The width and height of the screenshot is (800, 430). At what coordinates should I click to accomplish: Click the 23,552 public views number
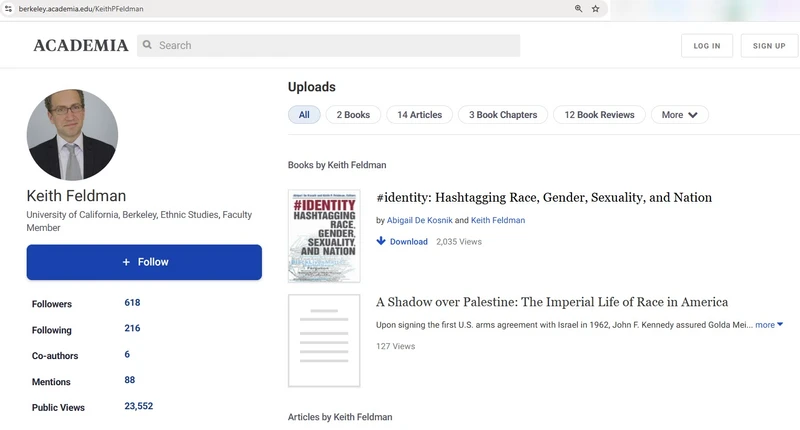pyautogui.click(x=139, y=406)
